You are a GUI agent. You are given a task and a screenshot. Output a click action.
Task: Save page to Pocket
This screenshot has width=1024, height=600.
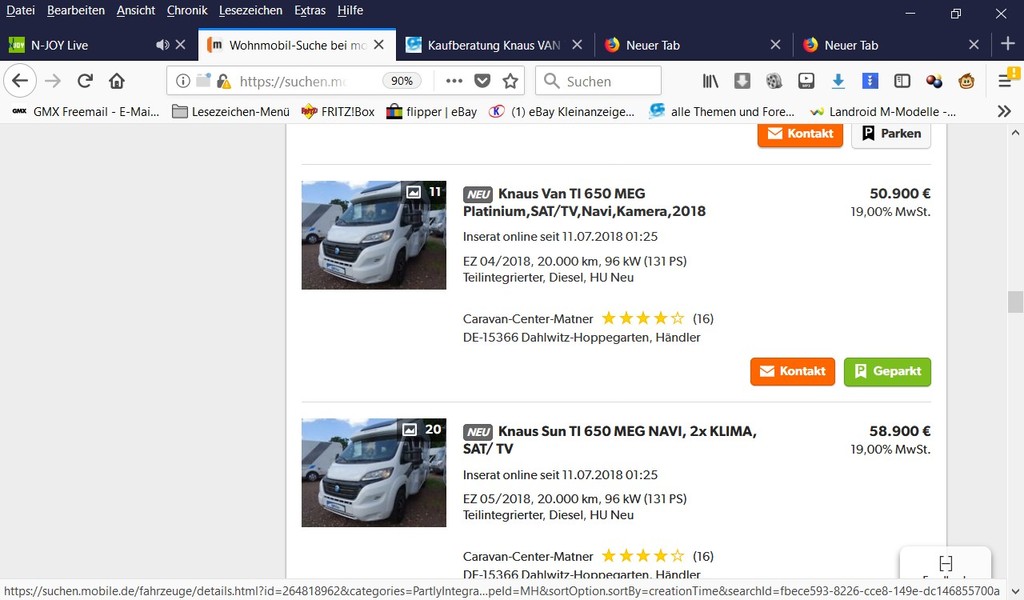482,81
